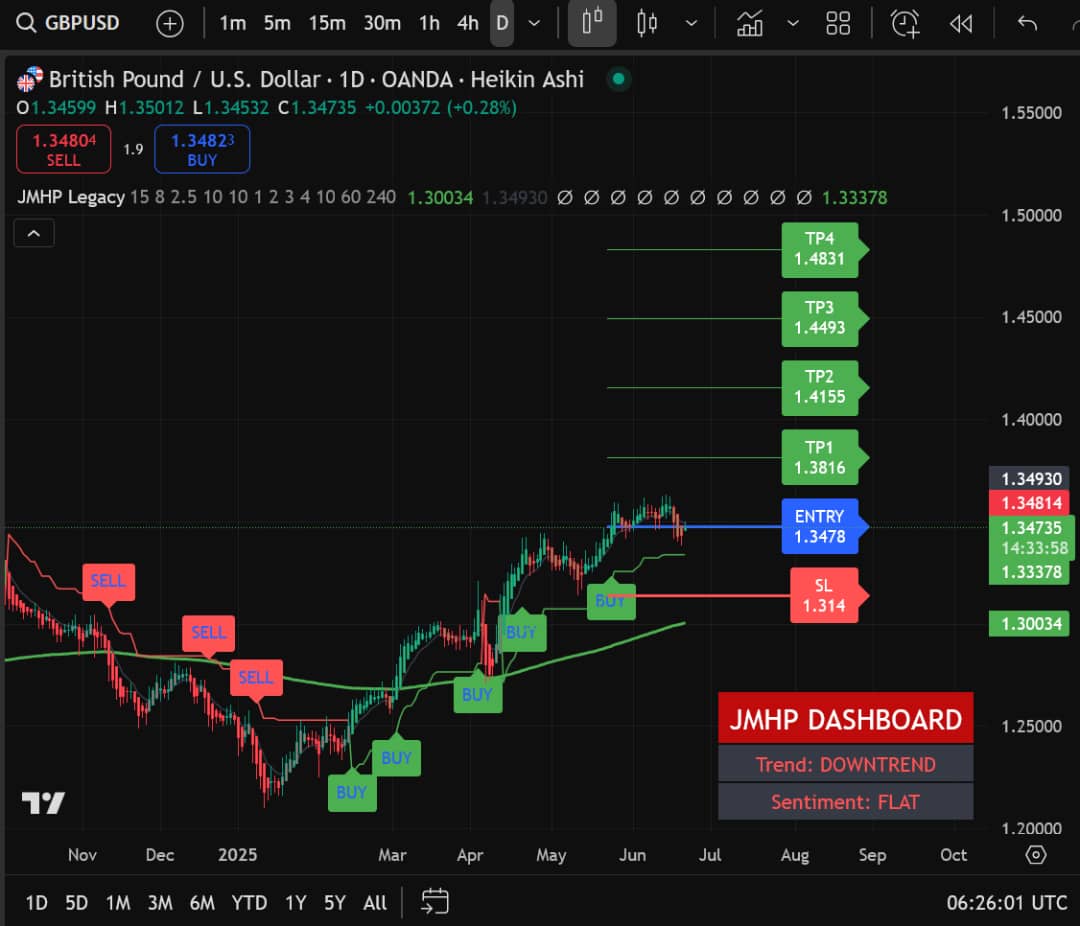Set range to 6M
Image resolution: width=1080 pixels, height=926 pixels.
click(x=202, y=903)
